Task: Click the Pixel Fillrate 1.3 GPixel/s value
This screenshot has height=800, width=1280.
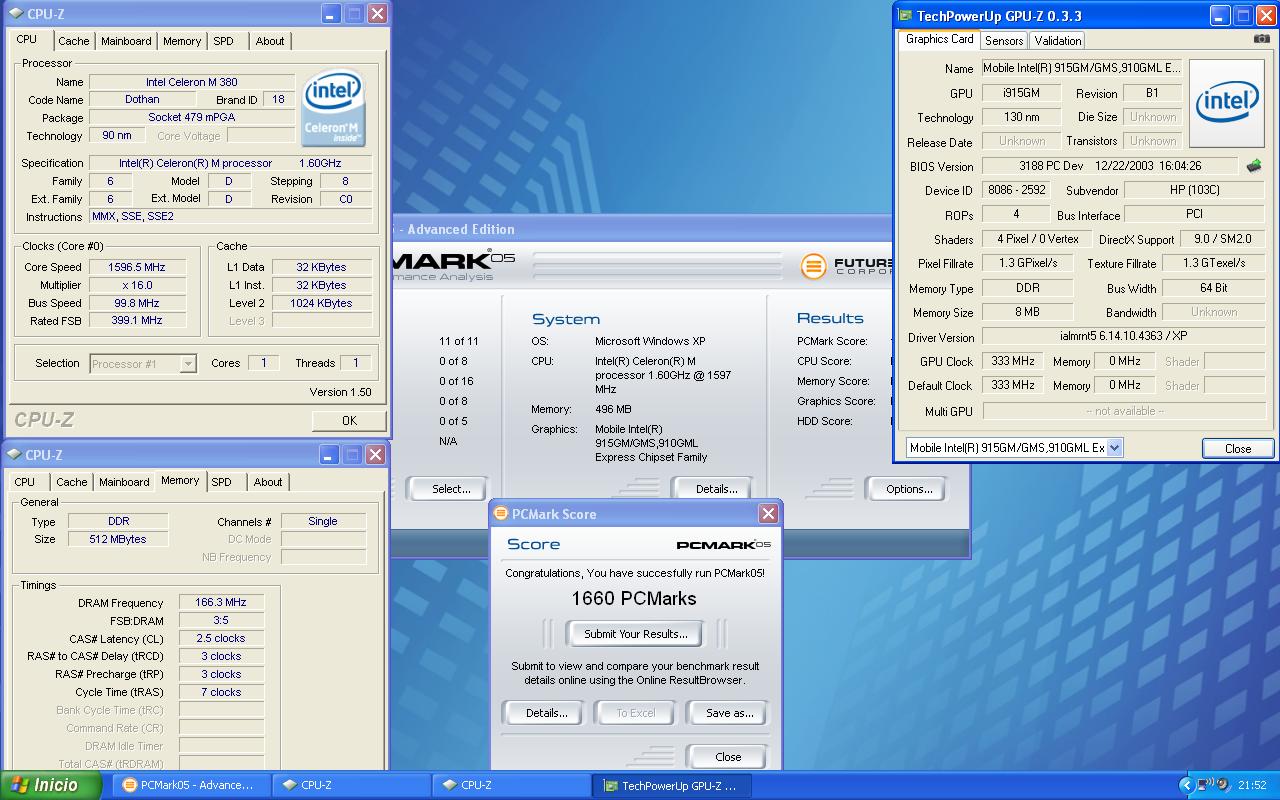Action: [1027, 263]
